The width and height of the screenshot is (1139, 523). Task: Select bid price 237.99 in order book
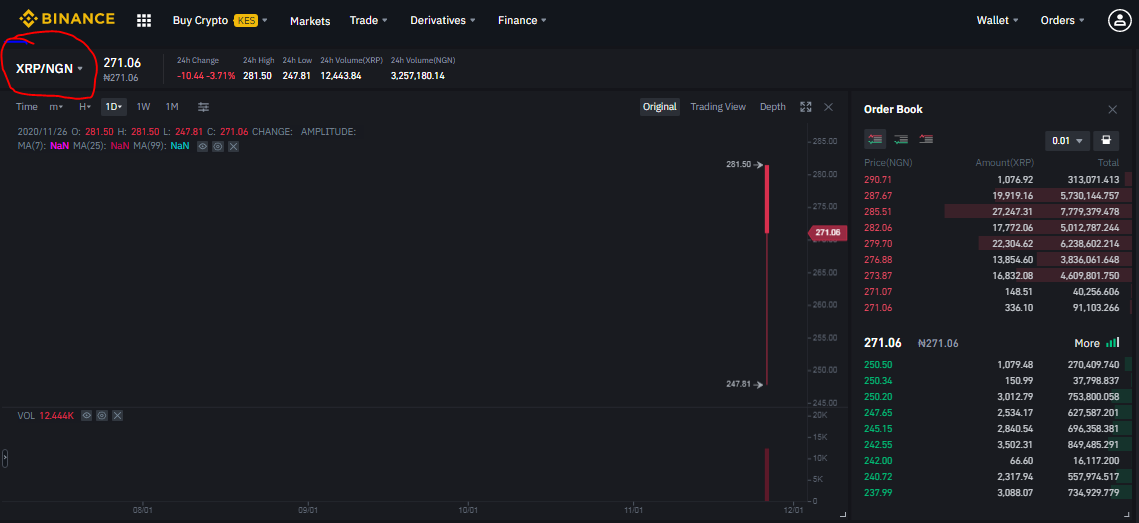coord(878,492)
